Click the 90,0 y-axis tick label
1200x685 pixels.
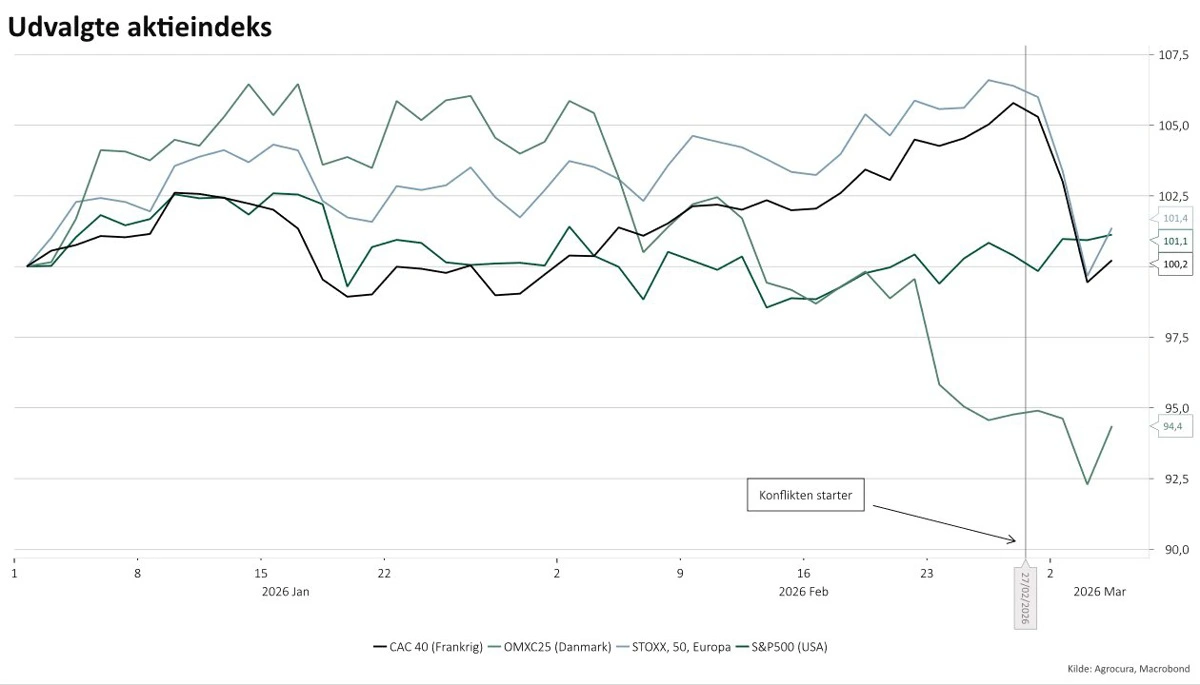[x=1174, y=550]
